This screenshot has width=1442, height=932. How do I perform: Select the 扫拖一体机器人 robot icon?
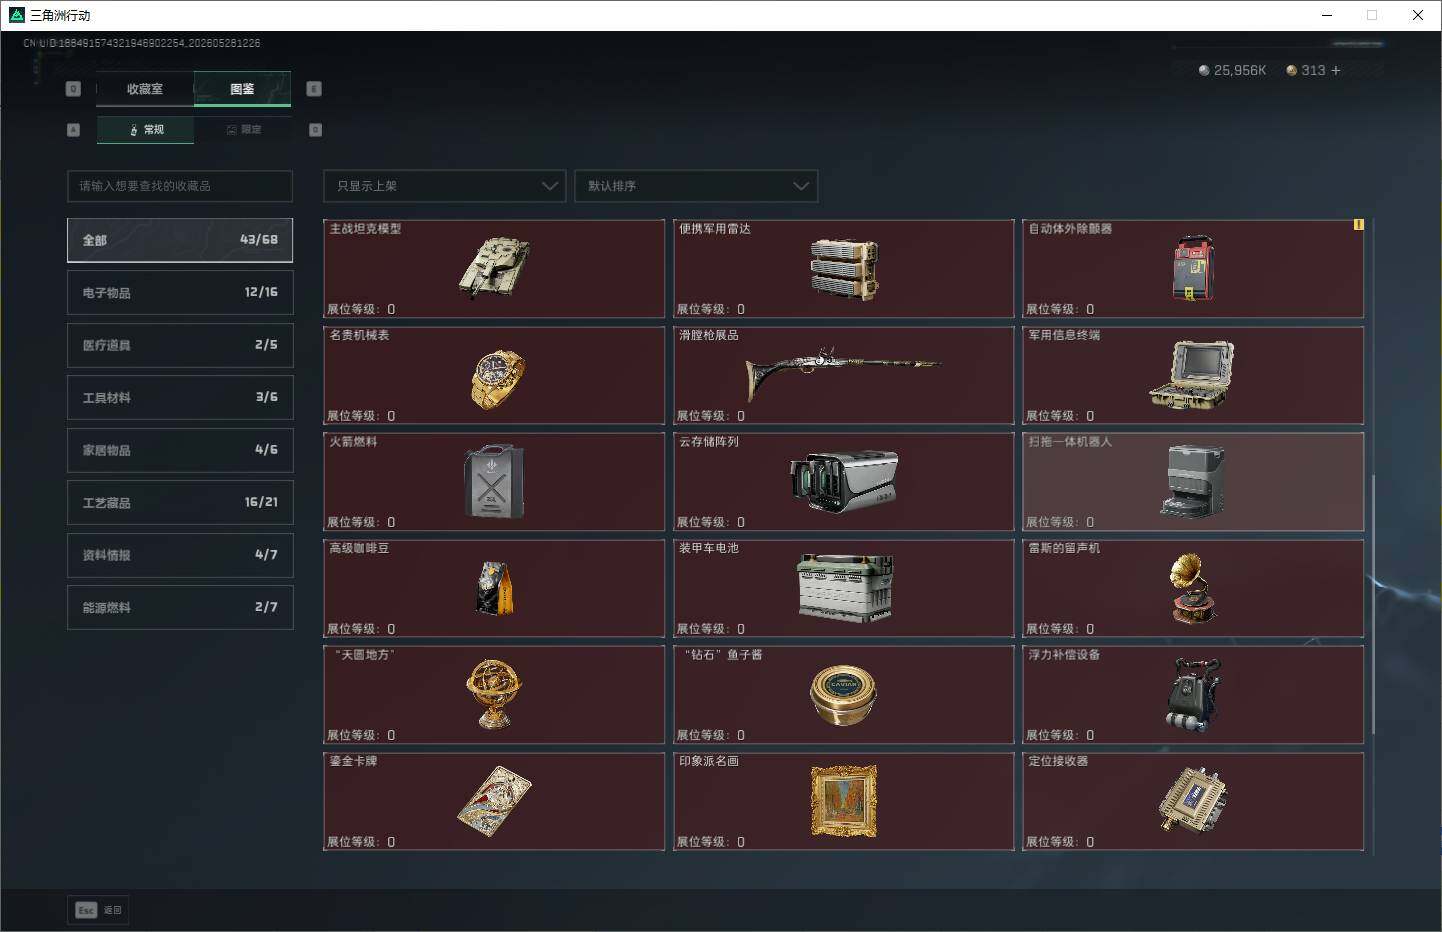click(x=1193, y=482)
